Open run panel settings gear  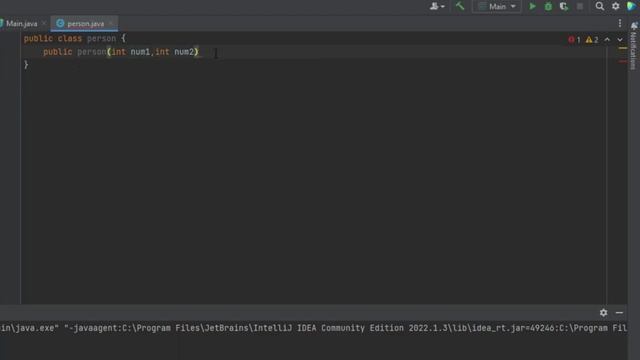point(603,313)
